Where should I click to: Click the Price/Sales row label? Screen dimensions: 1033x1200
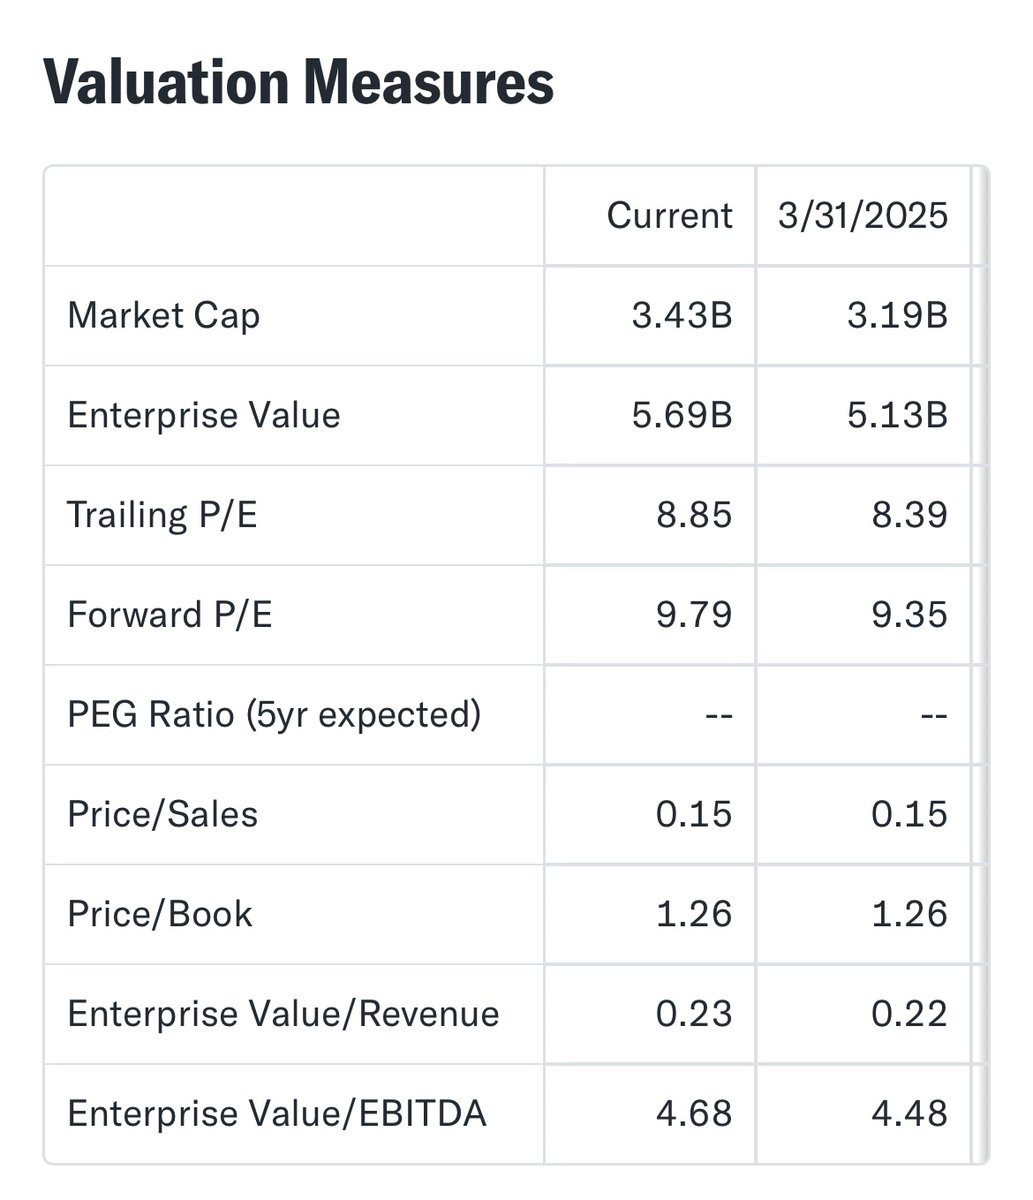[162, 815]
